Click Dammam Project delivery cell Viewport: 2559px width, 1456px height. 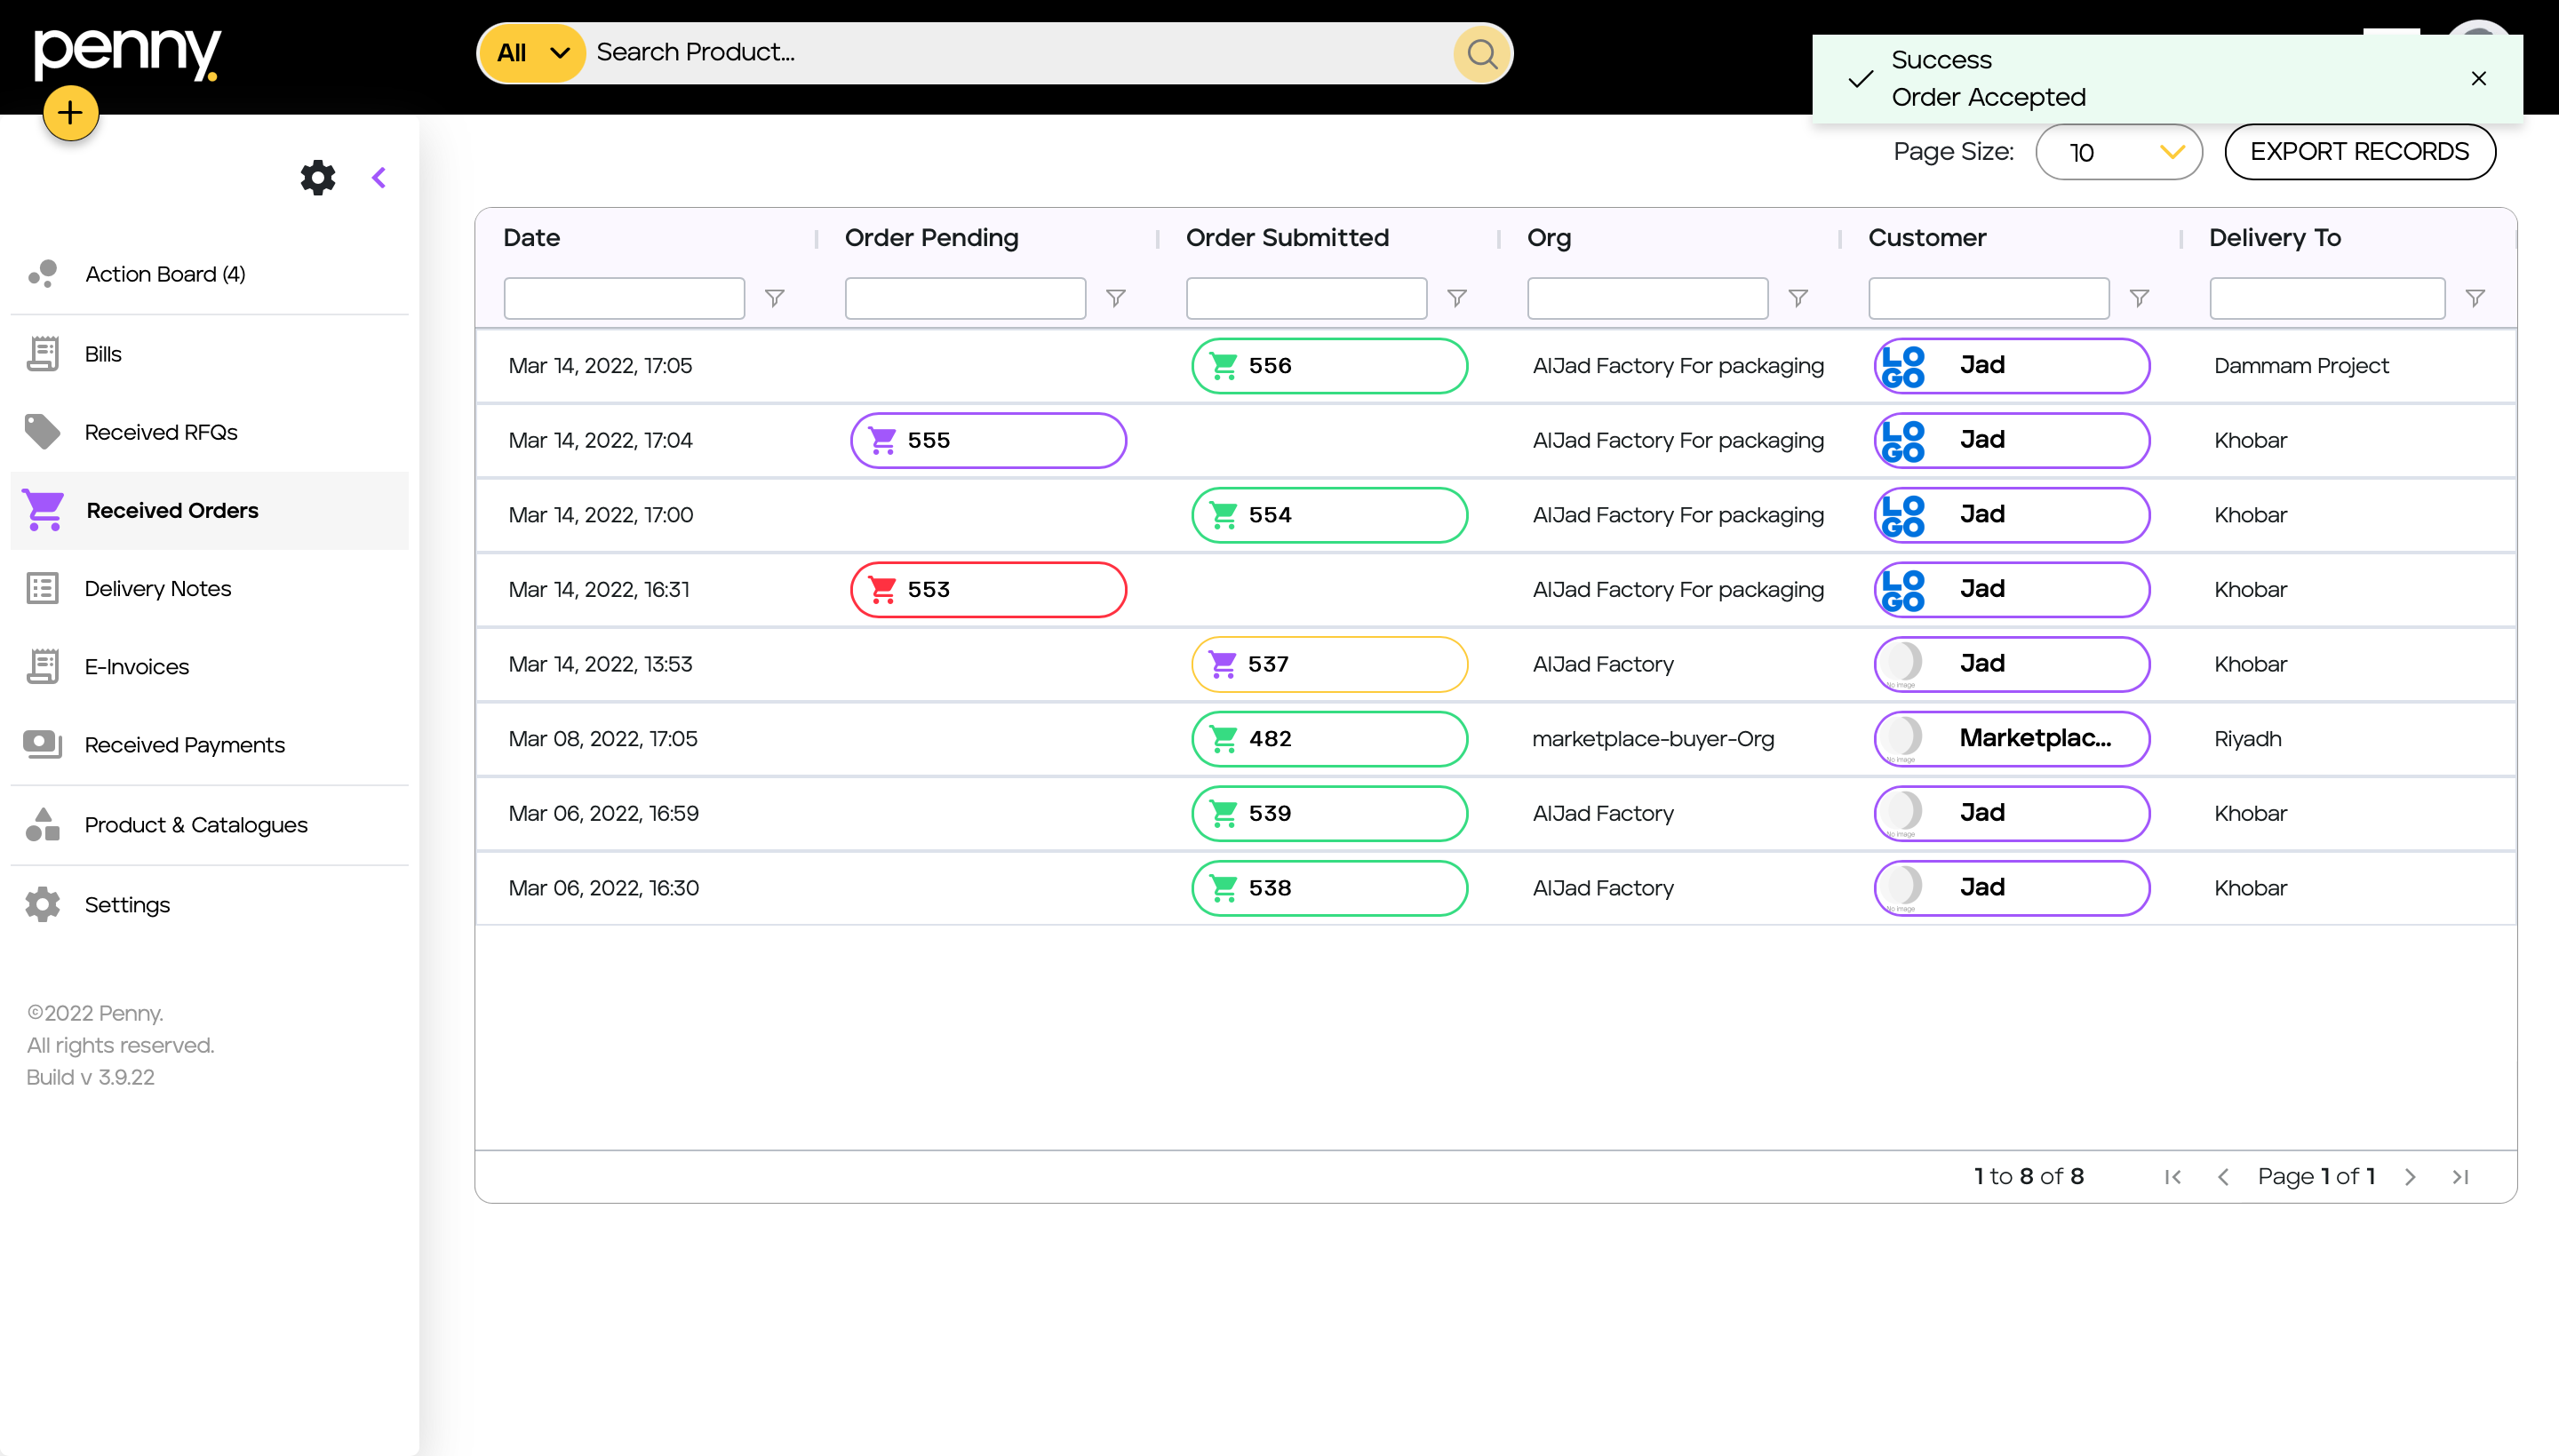coord(2301,366)
